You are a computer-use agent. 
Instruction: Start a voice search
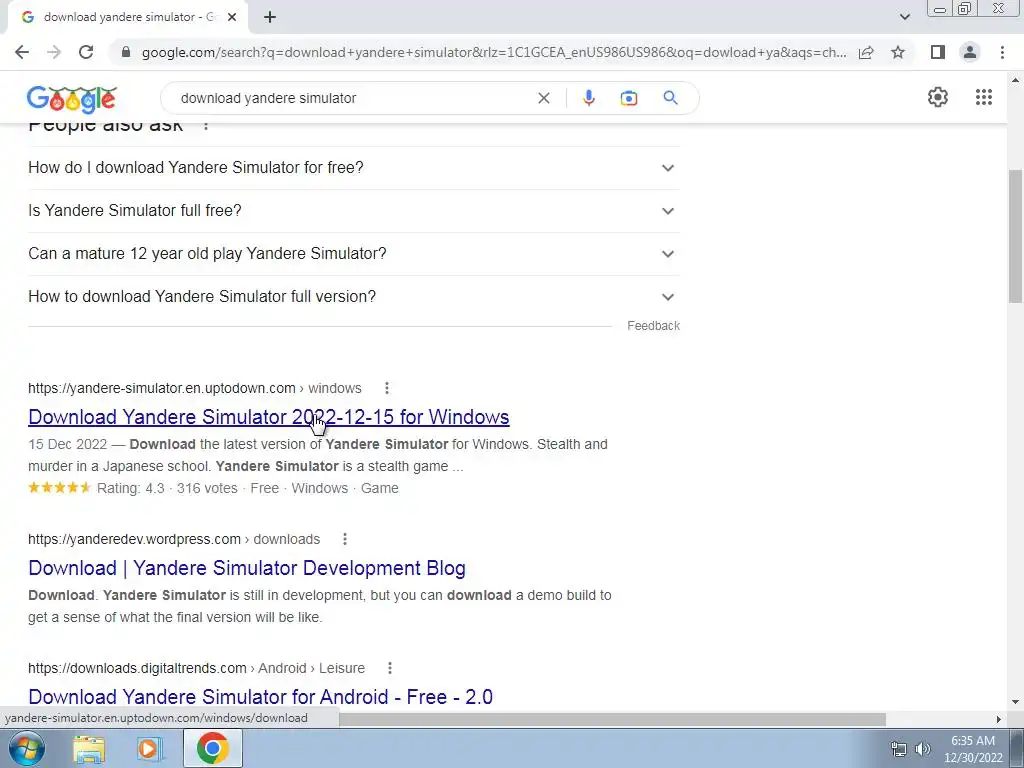click(x=588, y=98)
